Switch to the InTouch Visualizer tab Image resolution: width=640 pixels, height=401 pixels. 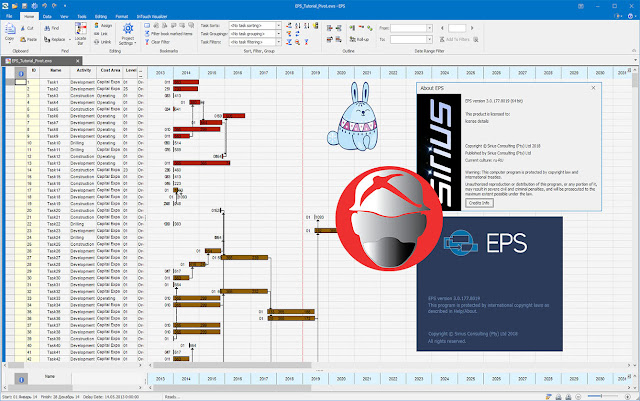point(152,16)
